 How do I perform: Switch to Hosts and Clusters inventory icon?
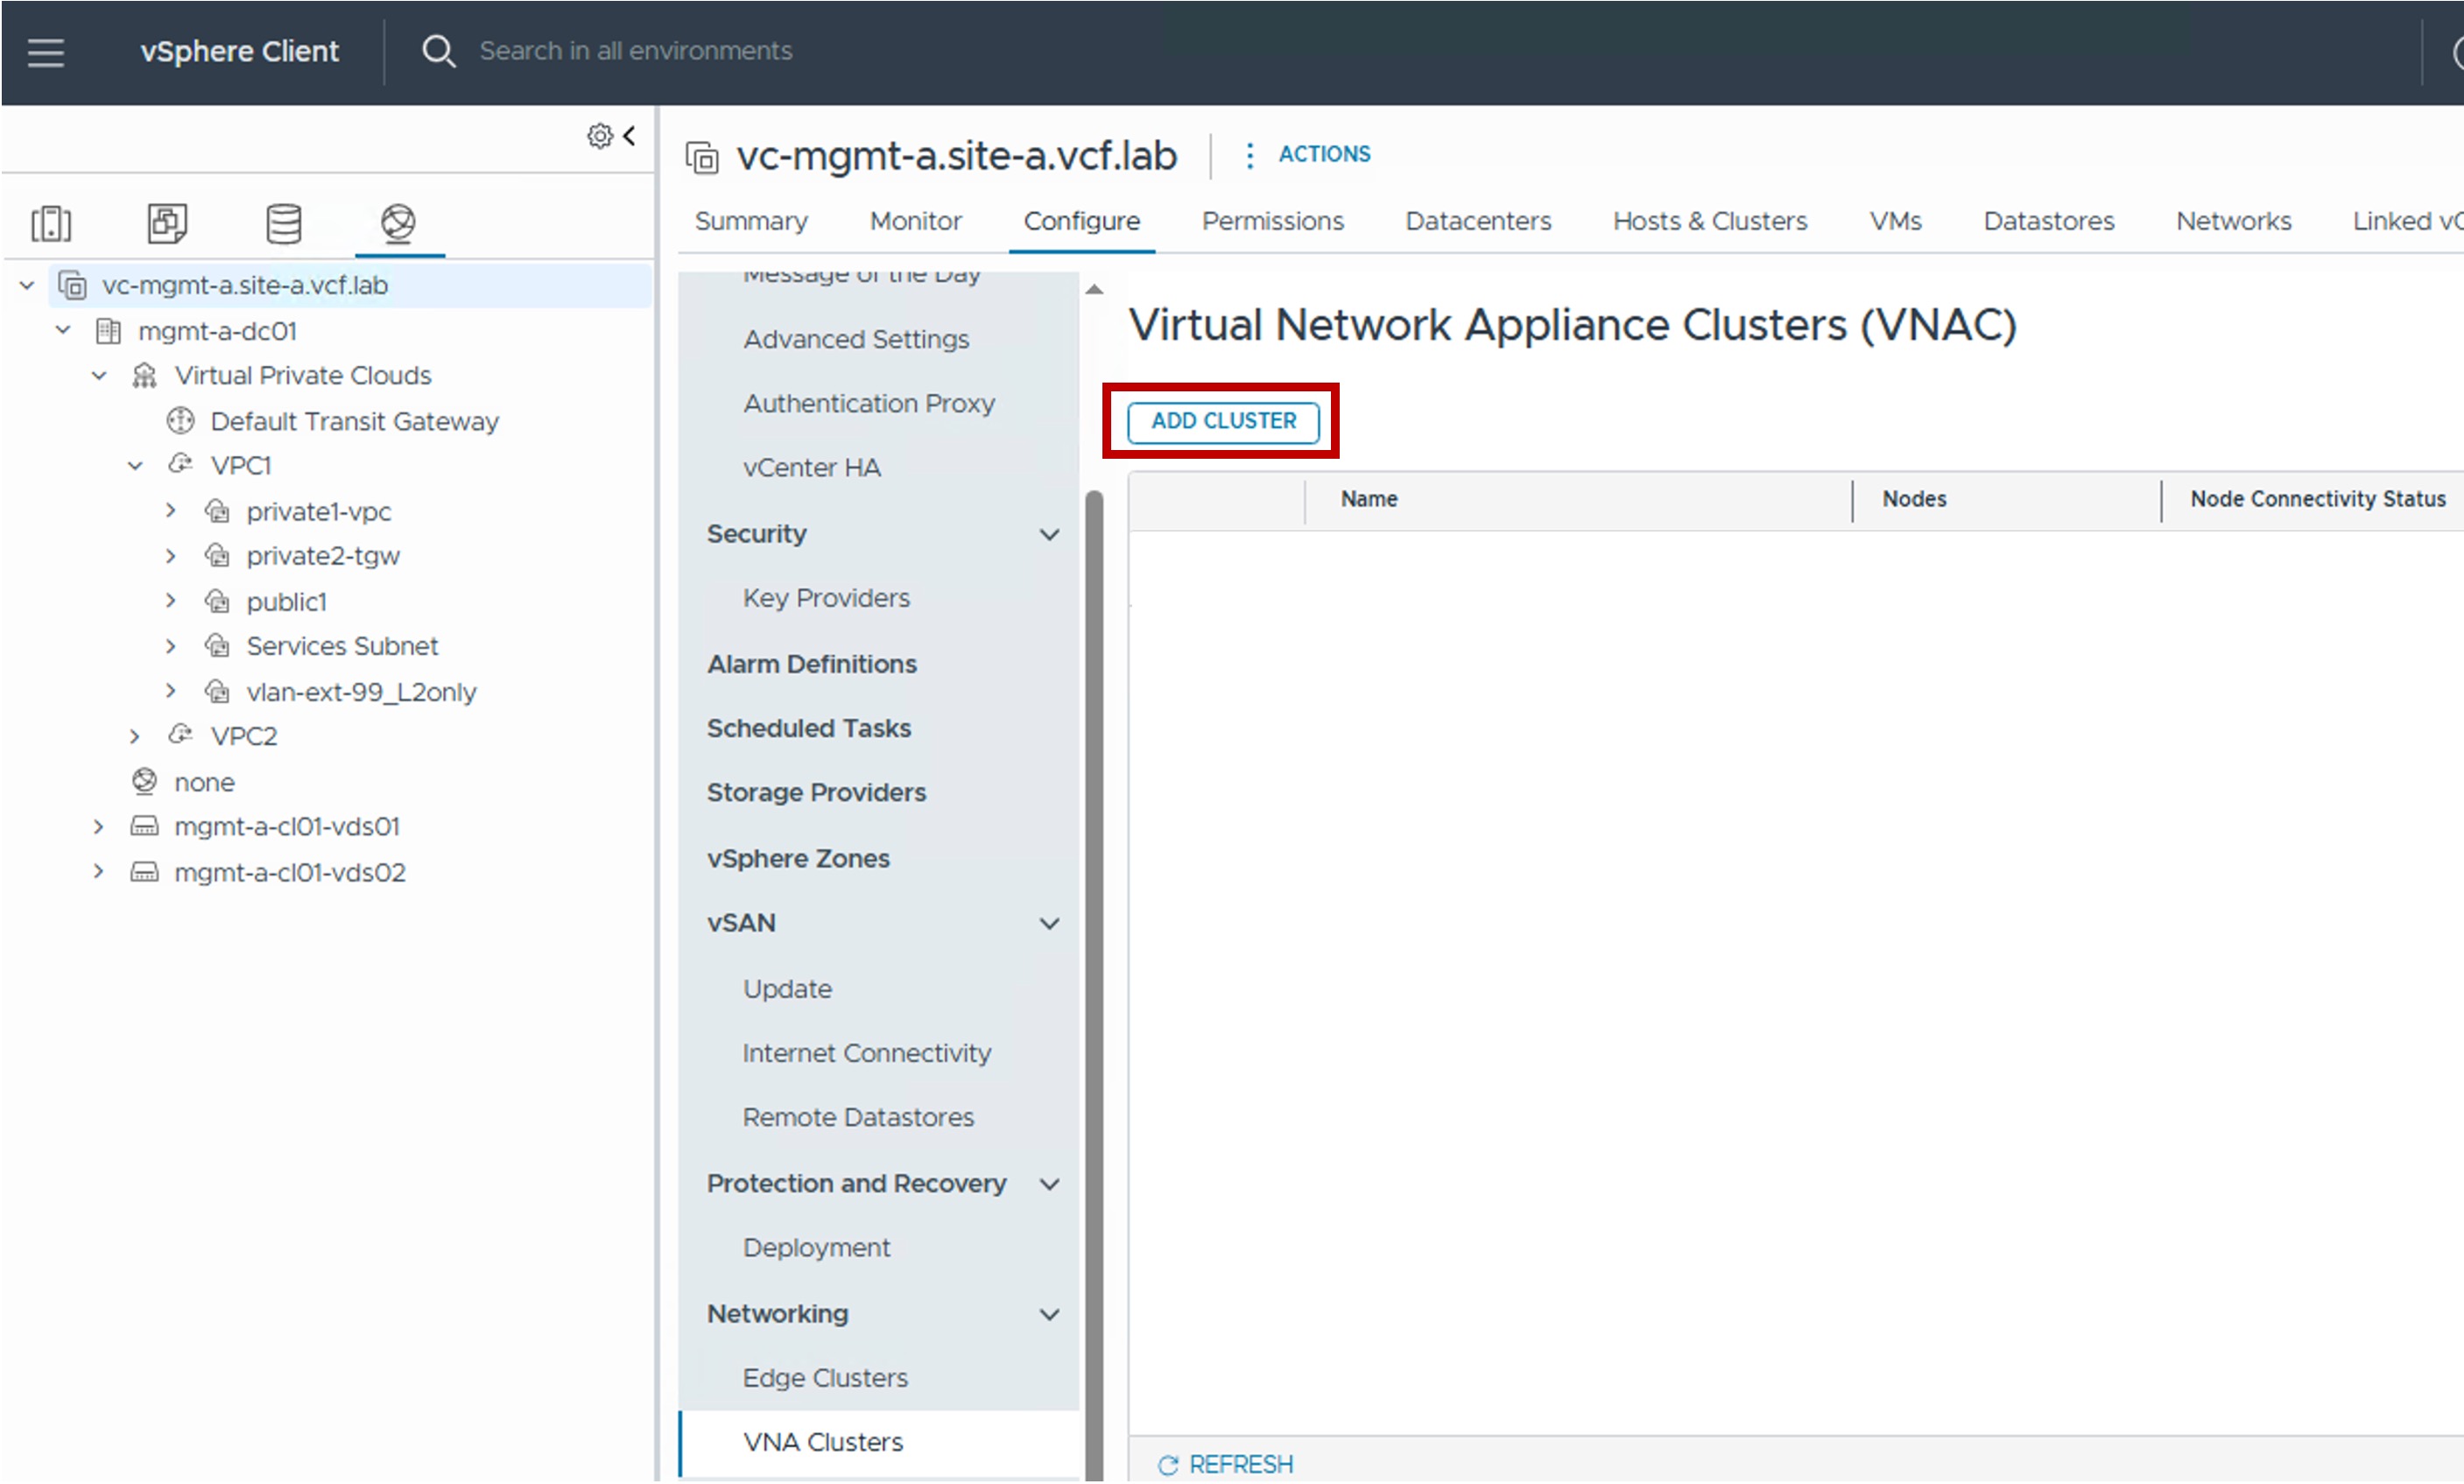tap(51, 223)
